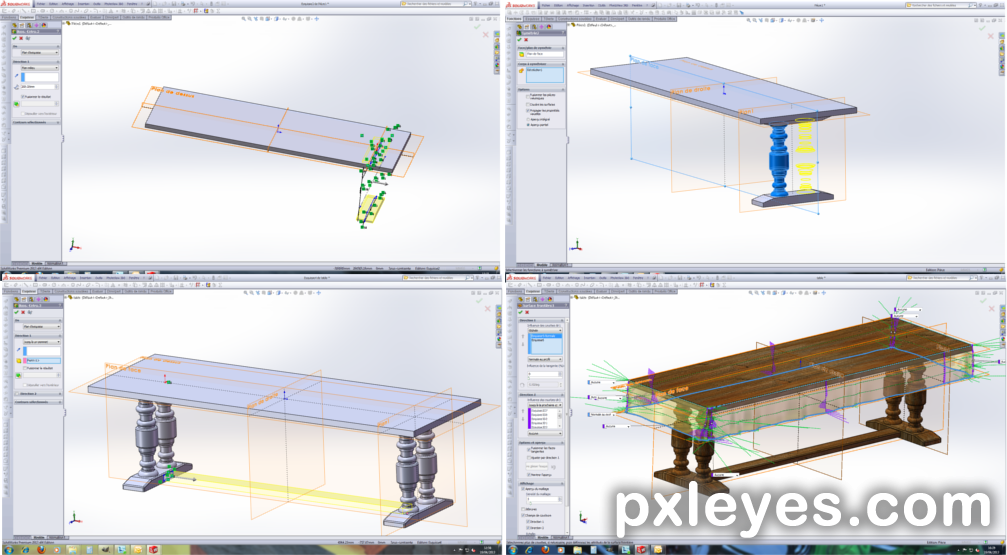This screenshot has width=1007, height=555.
Task: Open Globale dropdown in Surface frontière1 Direction 1
Action: tap(545, 330)
